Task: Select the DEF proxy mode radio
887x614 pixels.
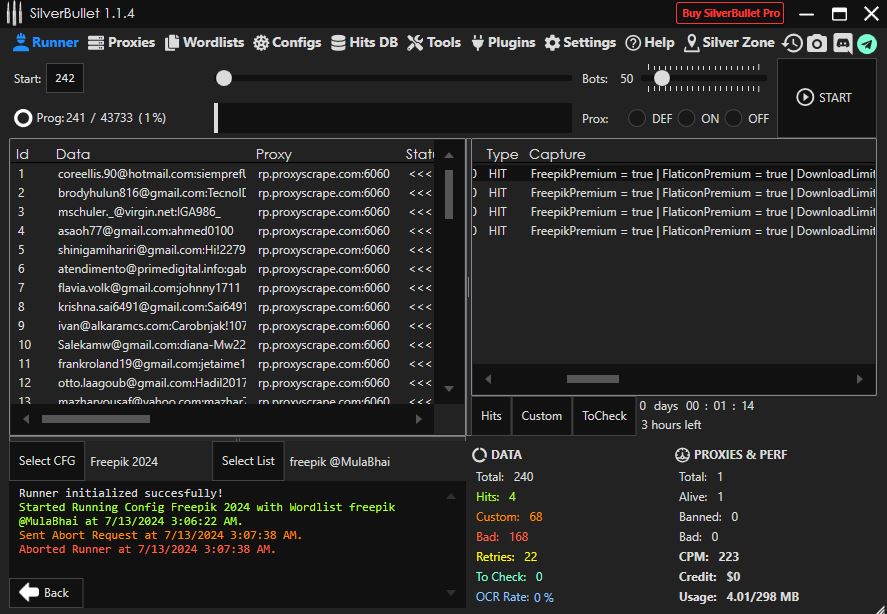Action: (x=636, y=118)
